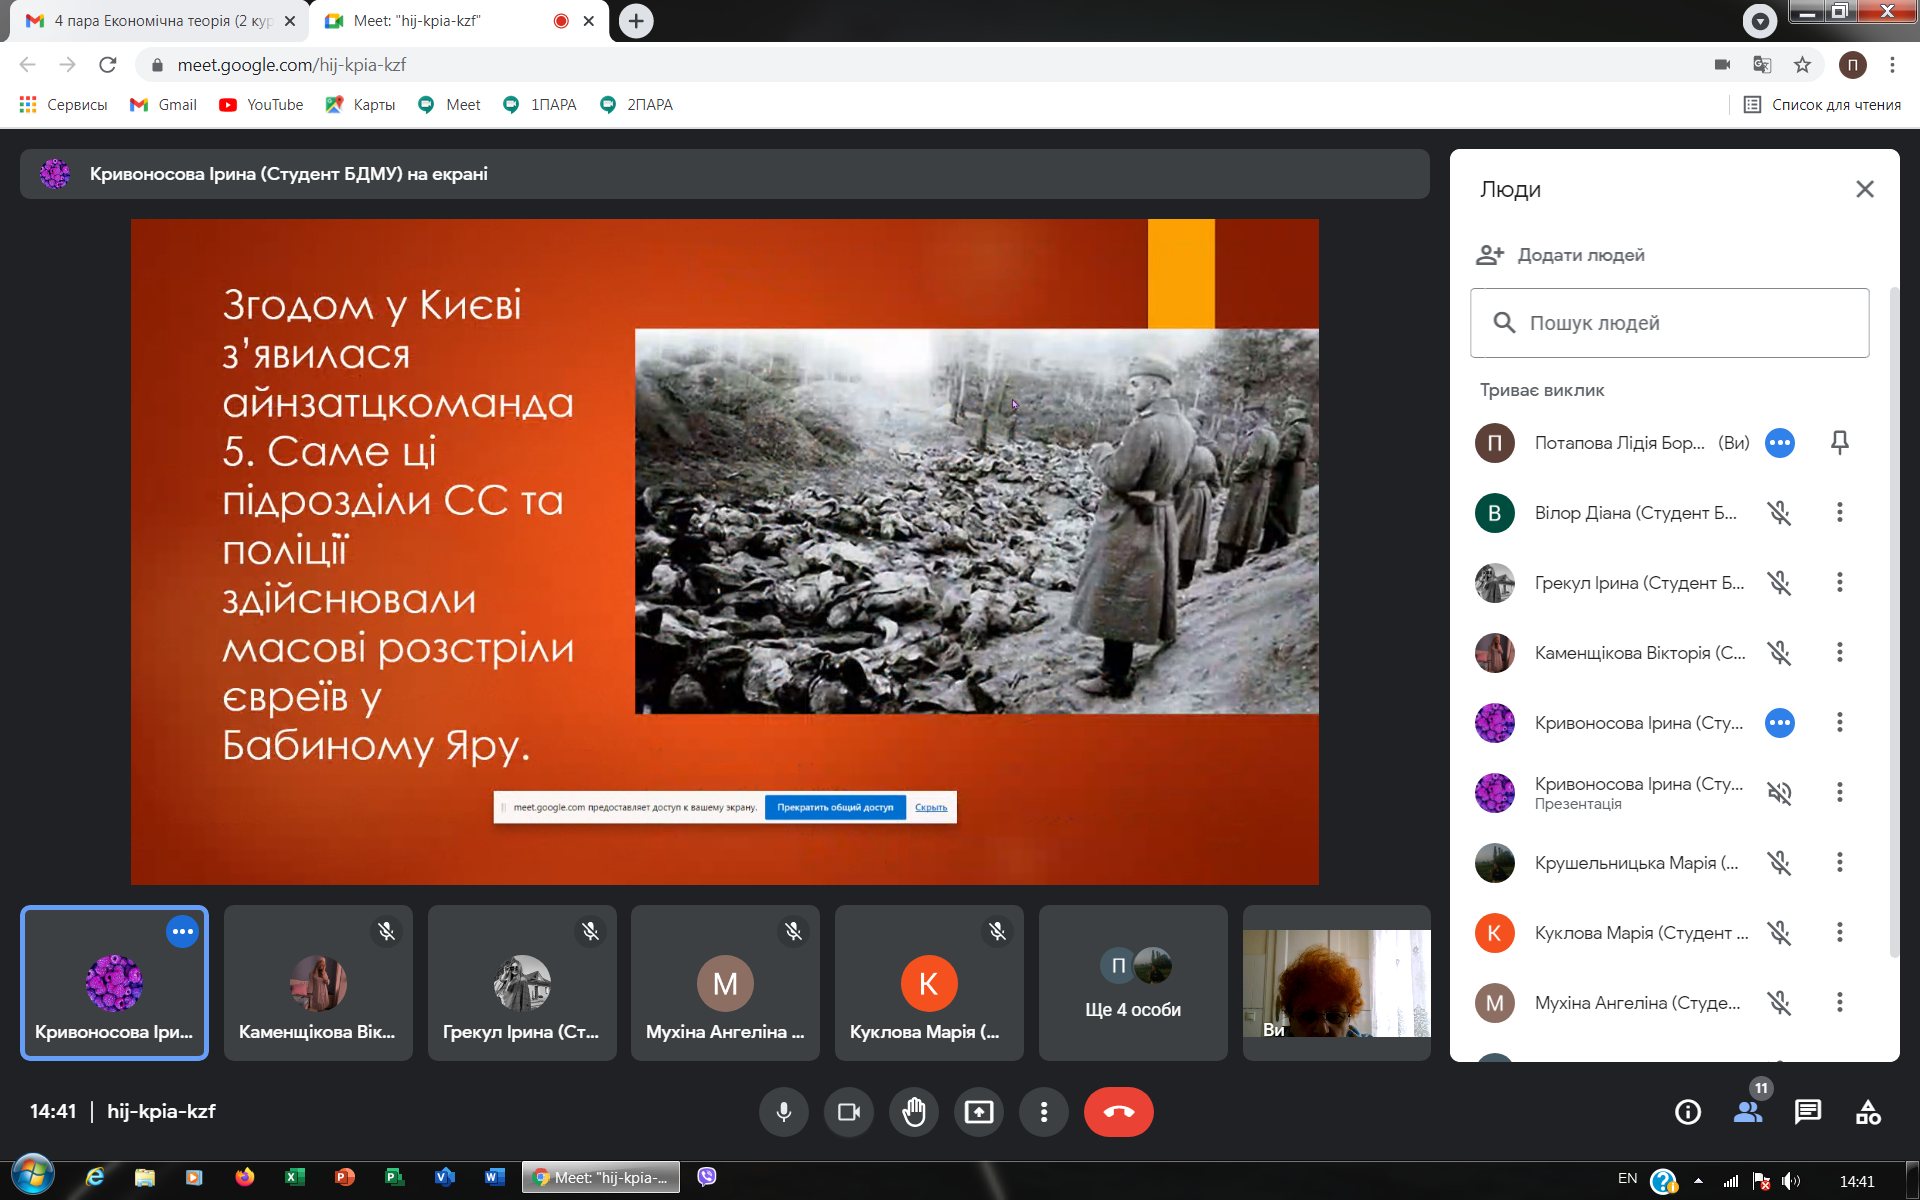1920x1200 pixels.
Task: Open the activities shapes icon
Action: point(1867,1112)
